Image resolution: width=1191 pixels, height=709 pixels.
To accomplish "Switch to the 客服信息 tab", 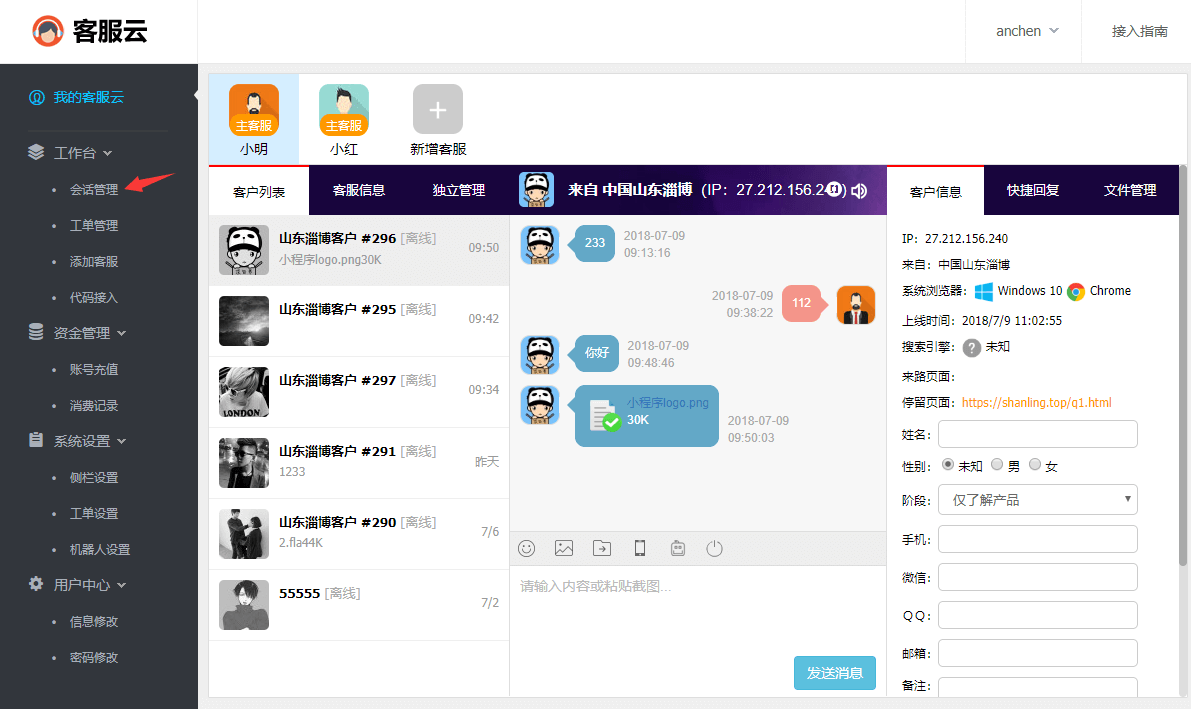I will coord(358,190).
